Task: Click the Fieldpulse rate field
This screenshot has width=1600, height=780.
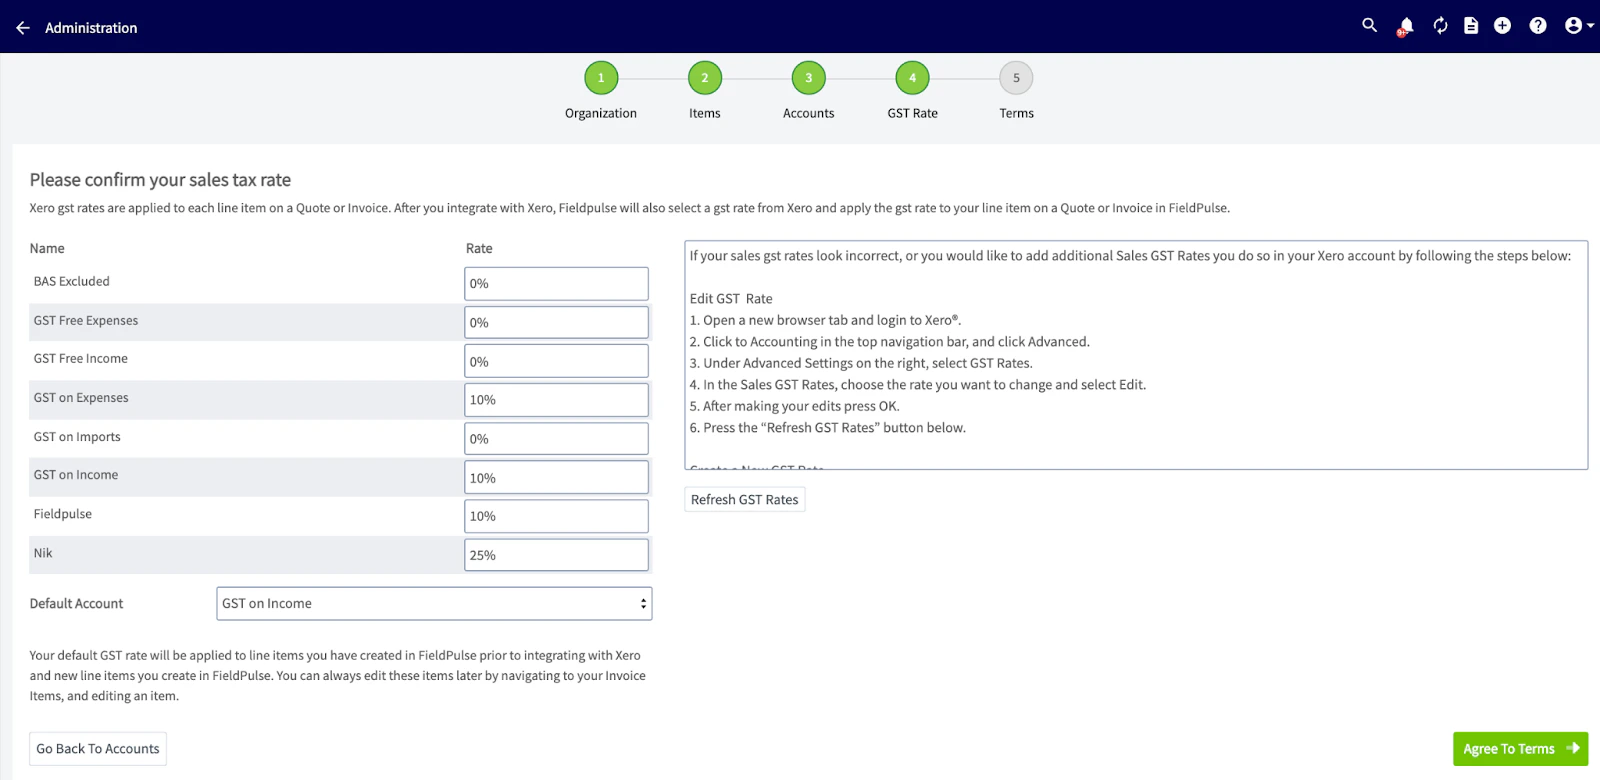Action: (556, 516)
